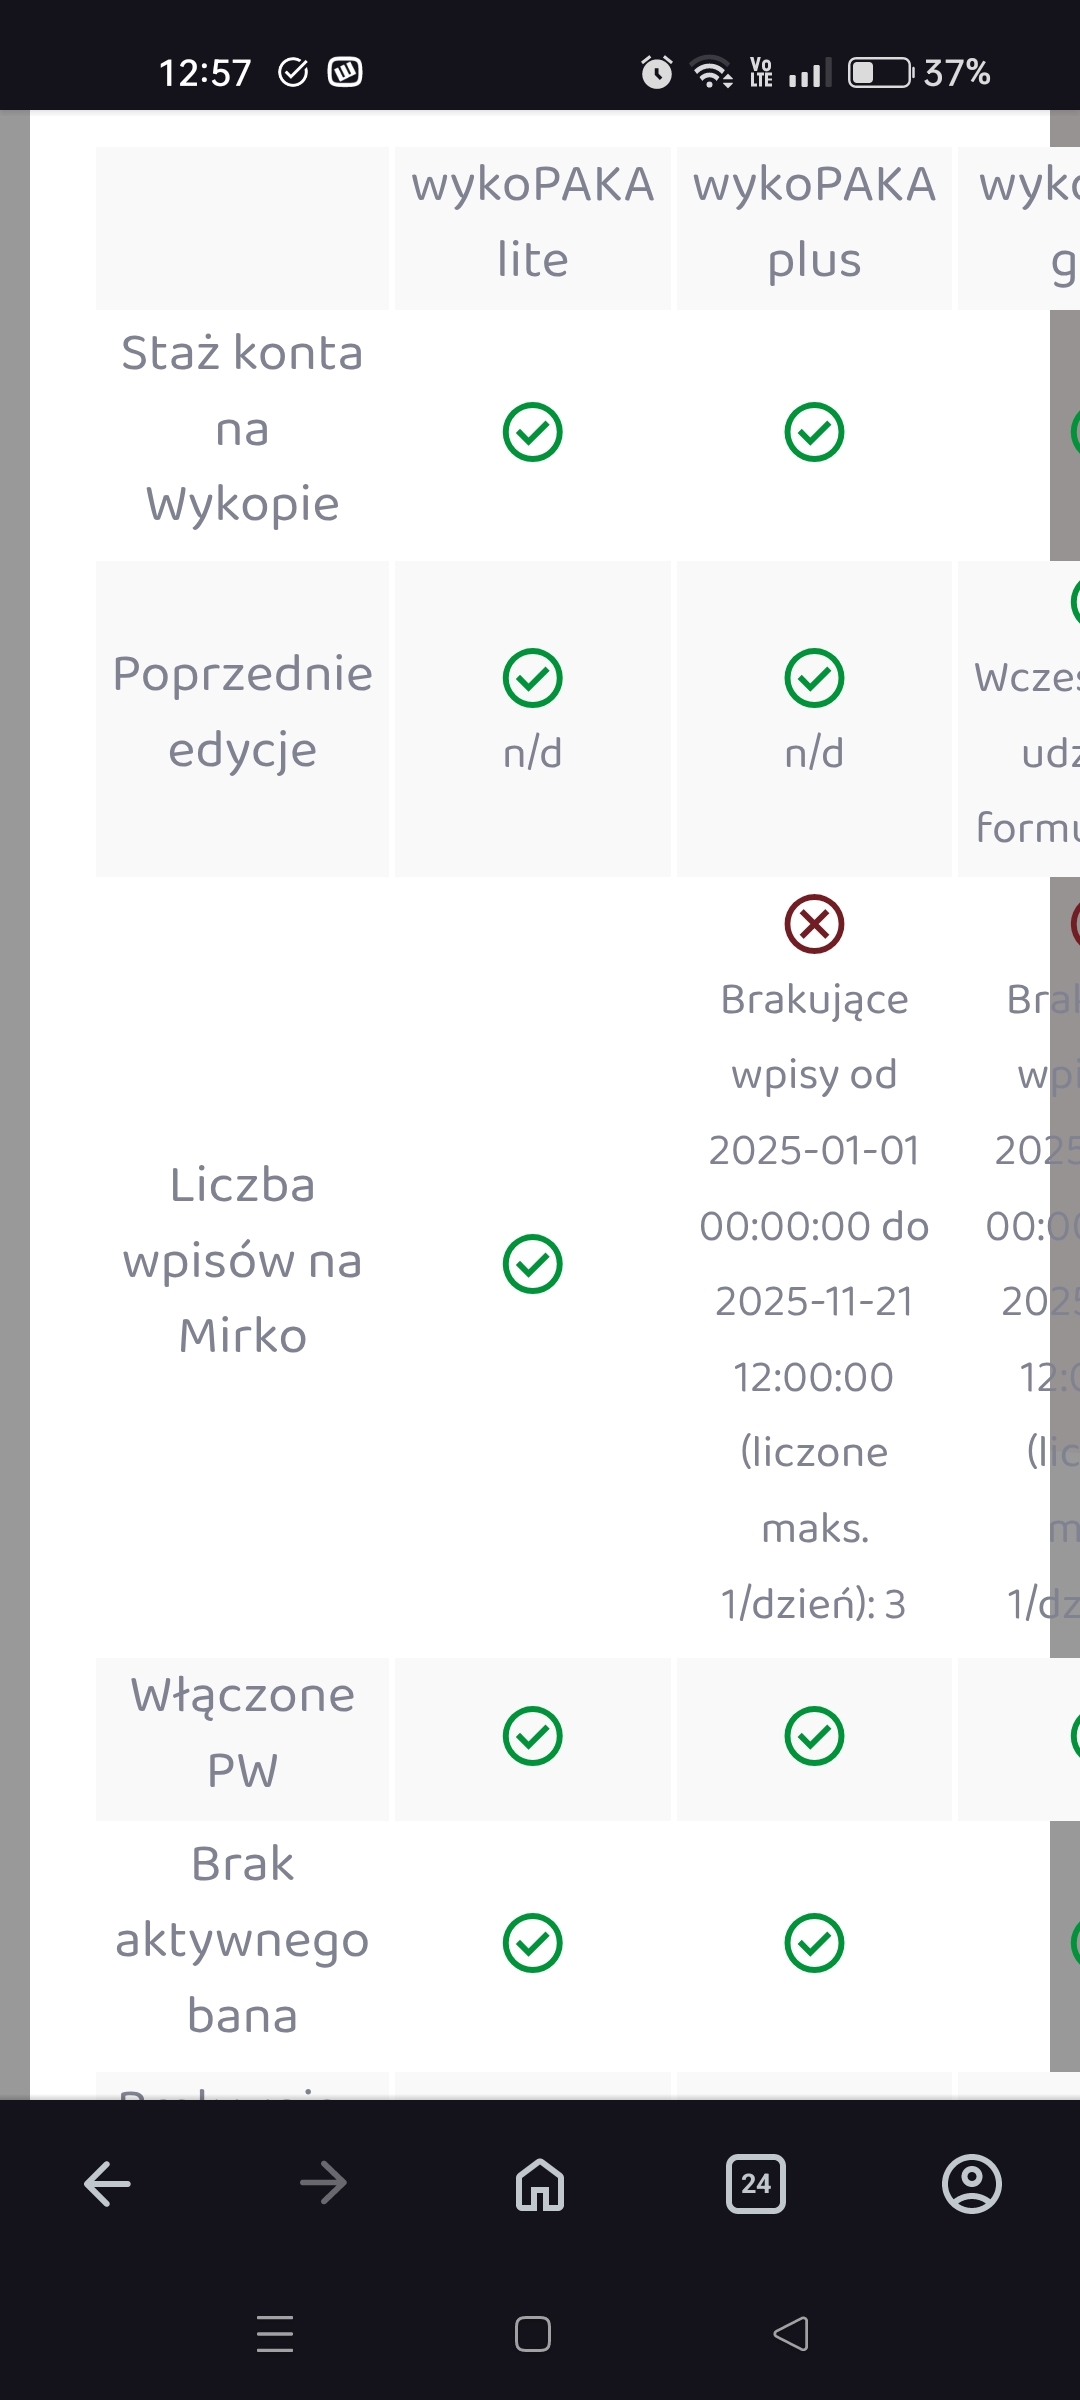Tap the Brakujące wpisy message text
This screenshot has height=2400, width=1080.
point(814,1300)
